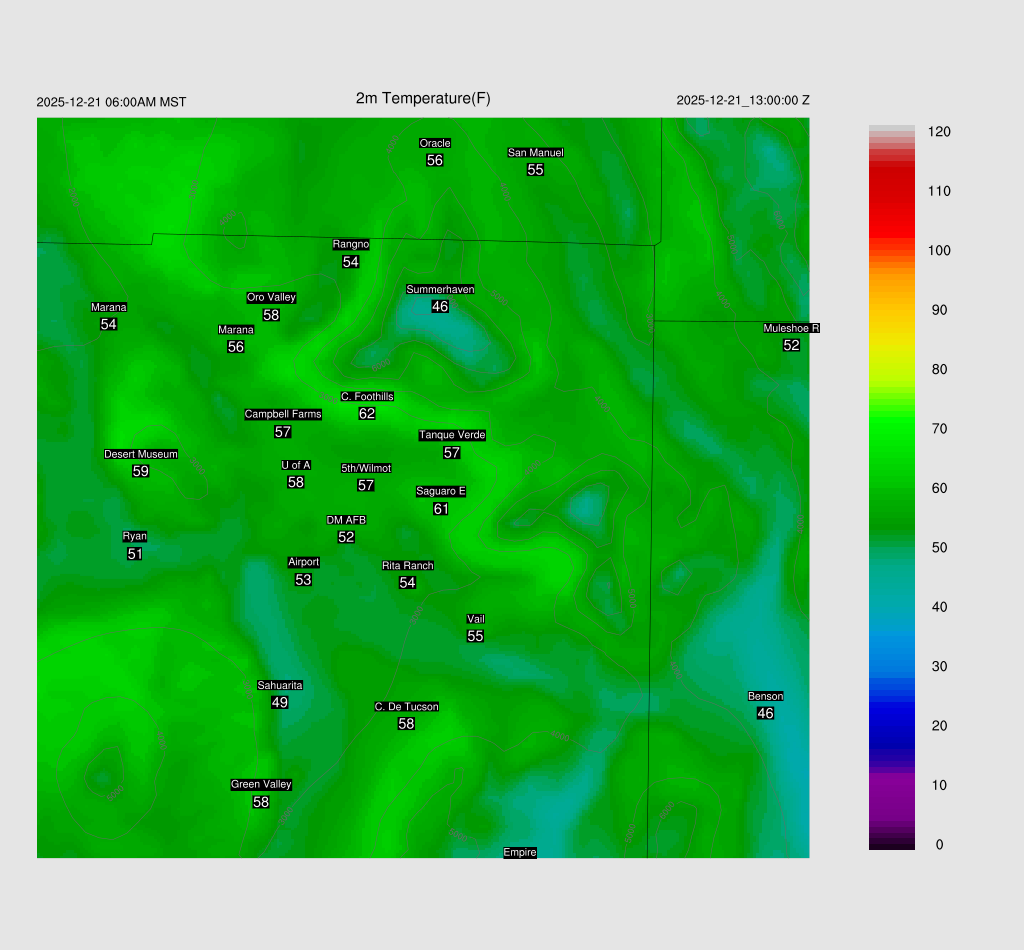Select the Muleshoe R station label

click(791, 328)
